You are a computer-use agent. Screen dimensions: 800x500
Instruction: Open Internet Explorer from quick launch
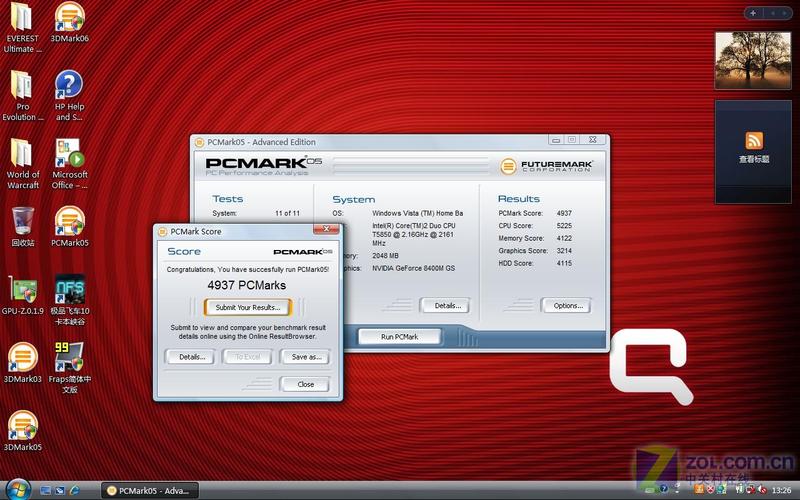point(74,490)
